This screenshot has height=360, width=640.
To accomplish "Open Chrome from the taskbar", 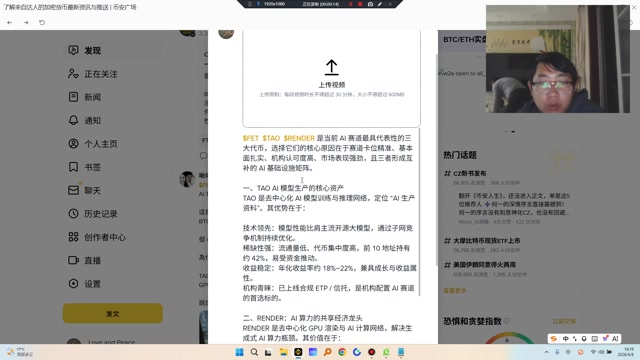I will click(342, 352).
